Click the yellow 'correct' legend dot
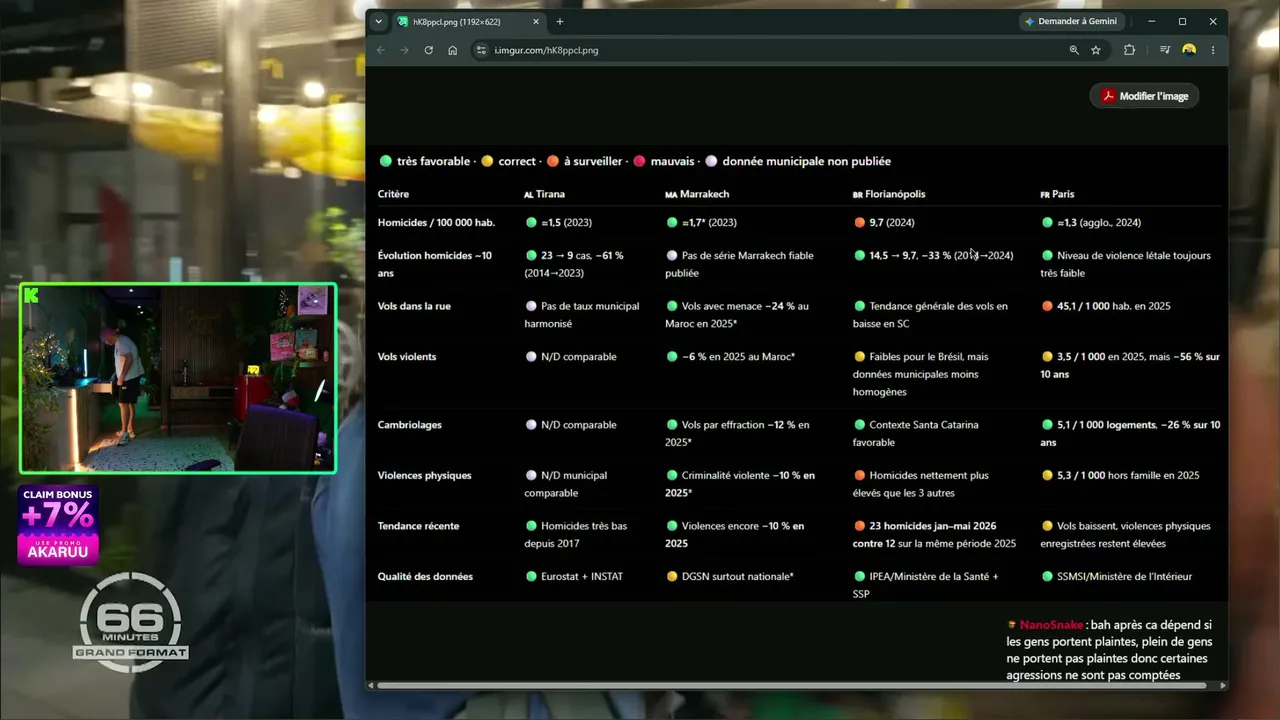The width and height of the screenshot is (1280, 720). point(487,161)
